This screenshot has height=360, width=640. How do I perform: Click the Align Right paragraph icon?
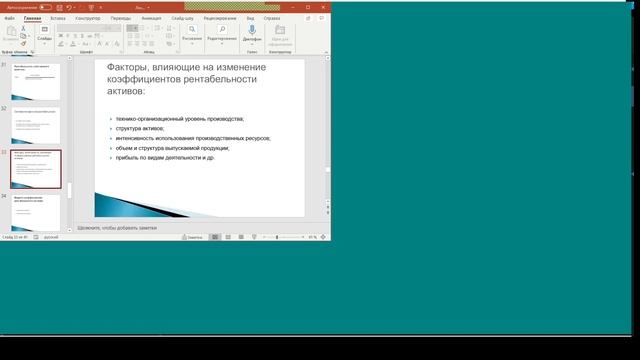[144, 44]
